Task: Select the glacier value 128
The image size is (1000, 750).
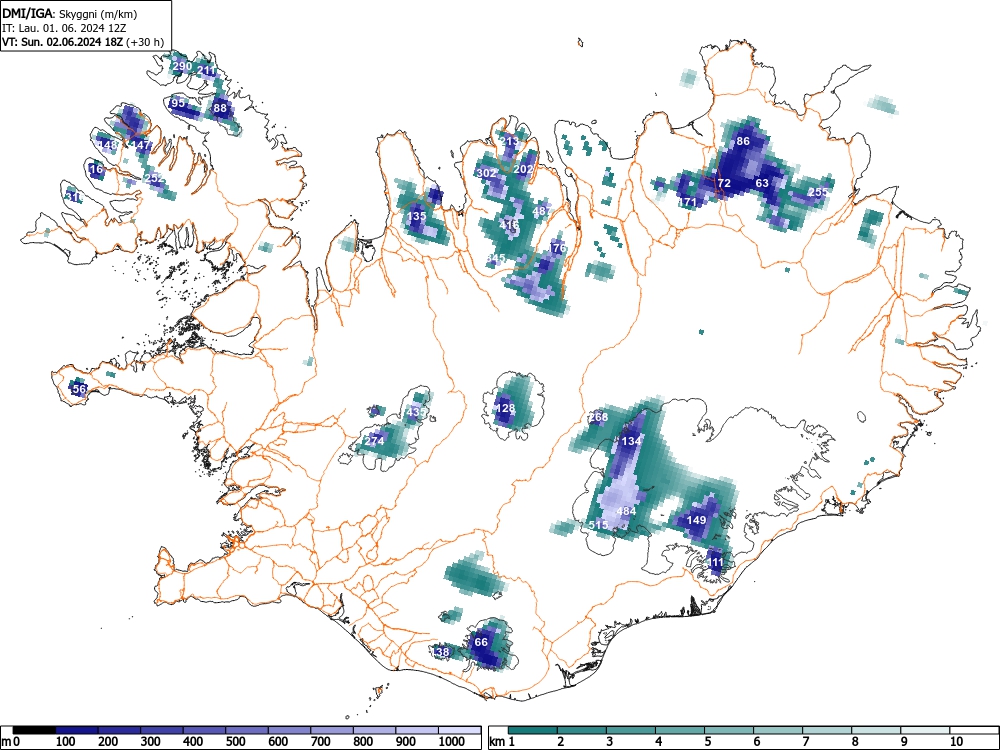Action: (505, 409)
